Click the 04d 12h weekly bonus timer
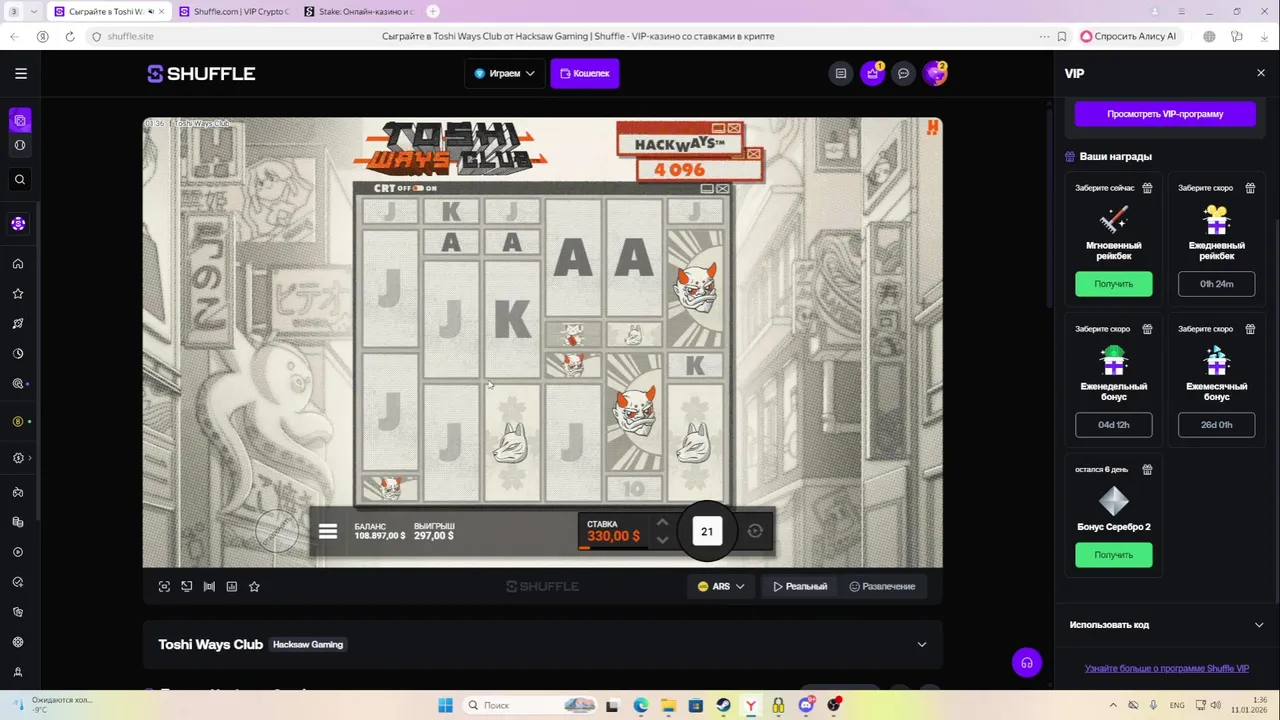The height and width of the screenshot is (720, 1280). pos(1113,425)
